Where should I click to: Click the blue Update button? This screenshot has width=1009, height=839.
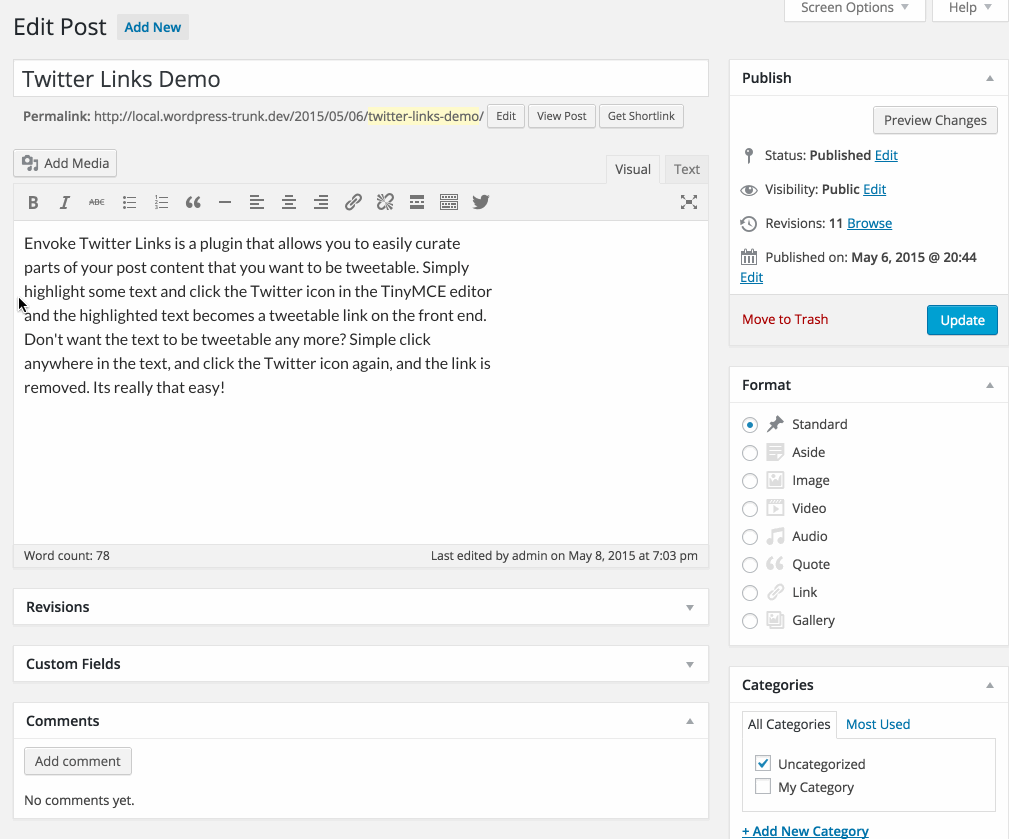click(x=962, y=320)
